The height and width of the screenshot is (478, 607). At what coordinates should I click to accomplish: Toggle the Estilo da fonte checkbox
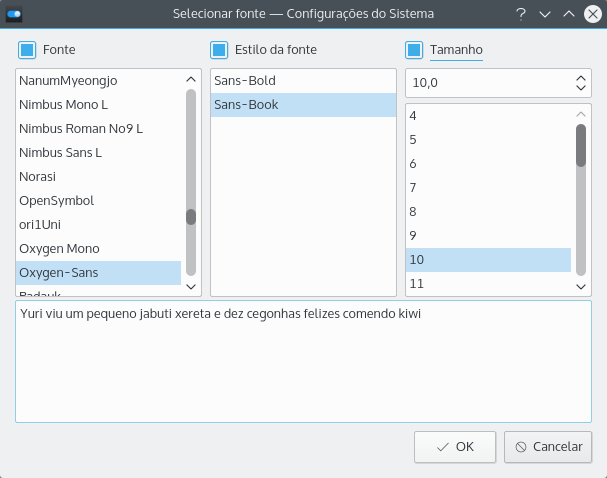pos(219,49)
